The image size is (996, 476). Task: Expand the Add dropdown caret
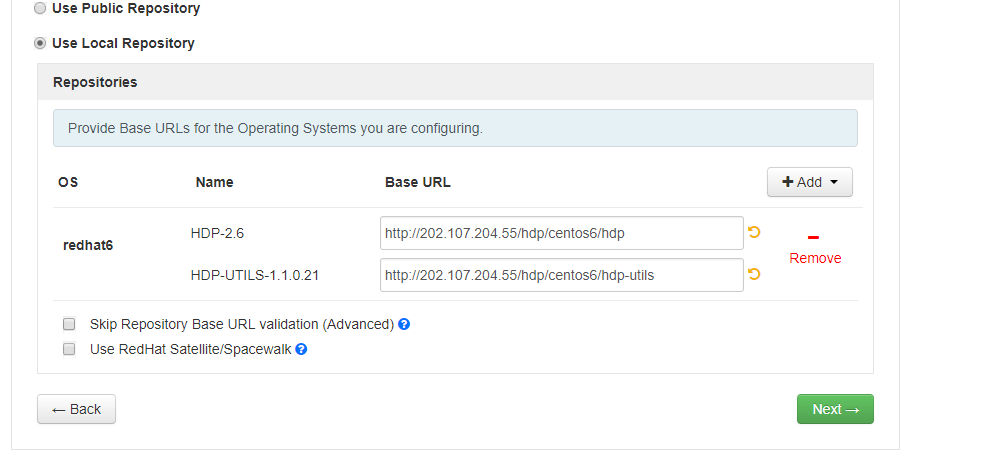[x=833, y=182]
